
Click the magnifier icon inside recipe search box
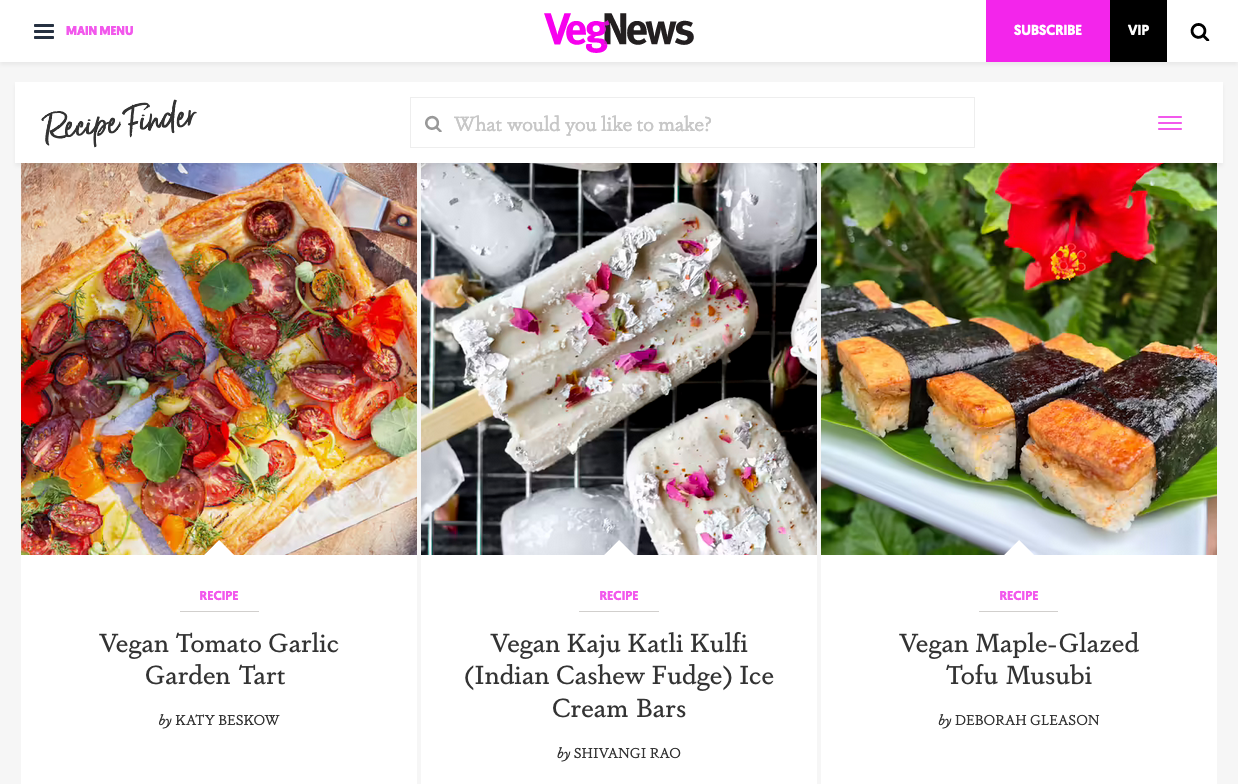[433, 124]
